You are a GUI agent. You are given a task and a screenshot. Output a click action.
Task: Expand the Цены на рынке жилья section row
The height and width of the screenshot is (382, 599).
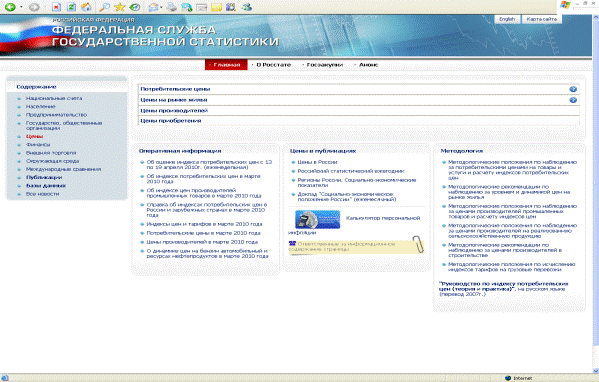point(359,100)
